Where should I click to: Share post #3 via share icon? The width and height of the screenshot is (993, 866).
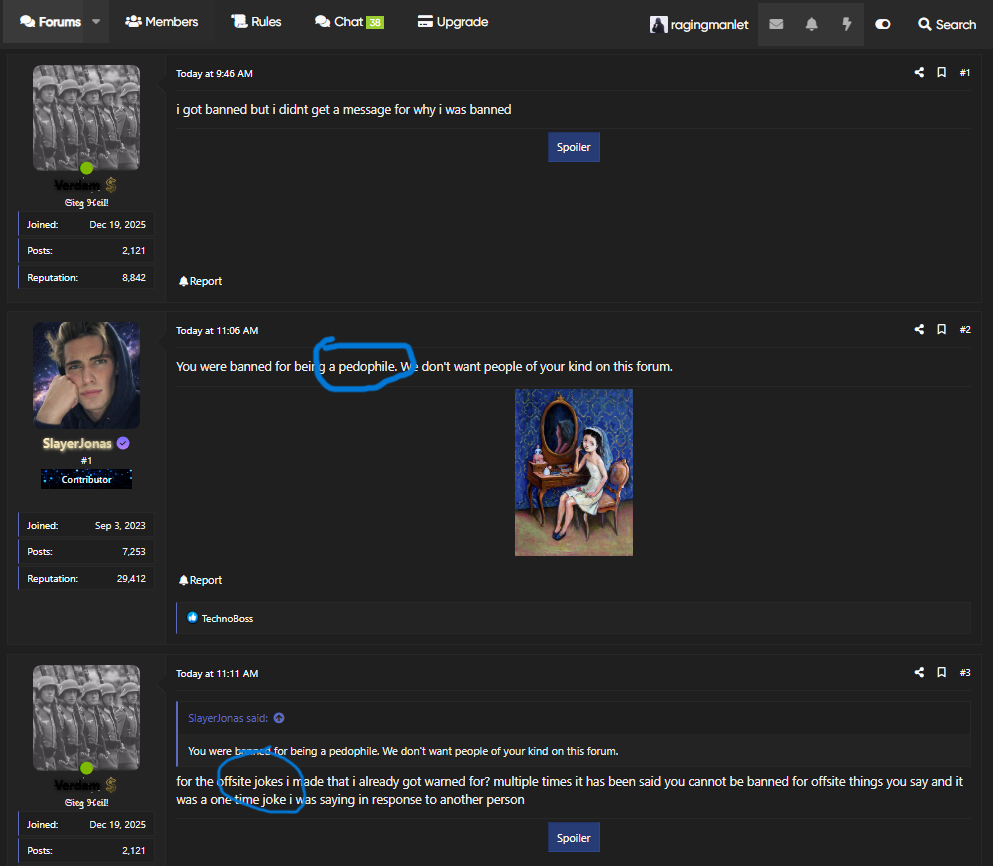tap(919, 673)
